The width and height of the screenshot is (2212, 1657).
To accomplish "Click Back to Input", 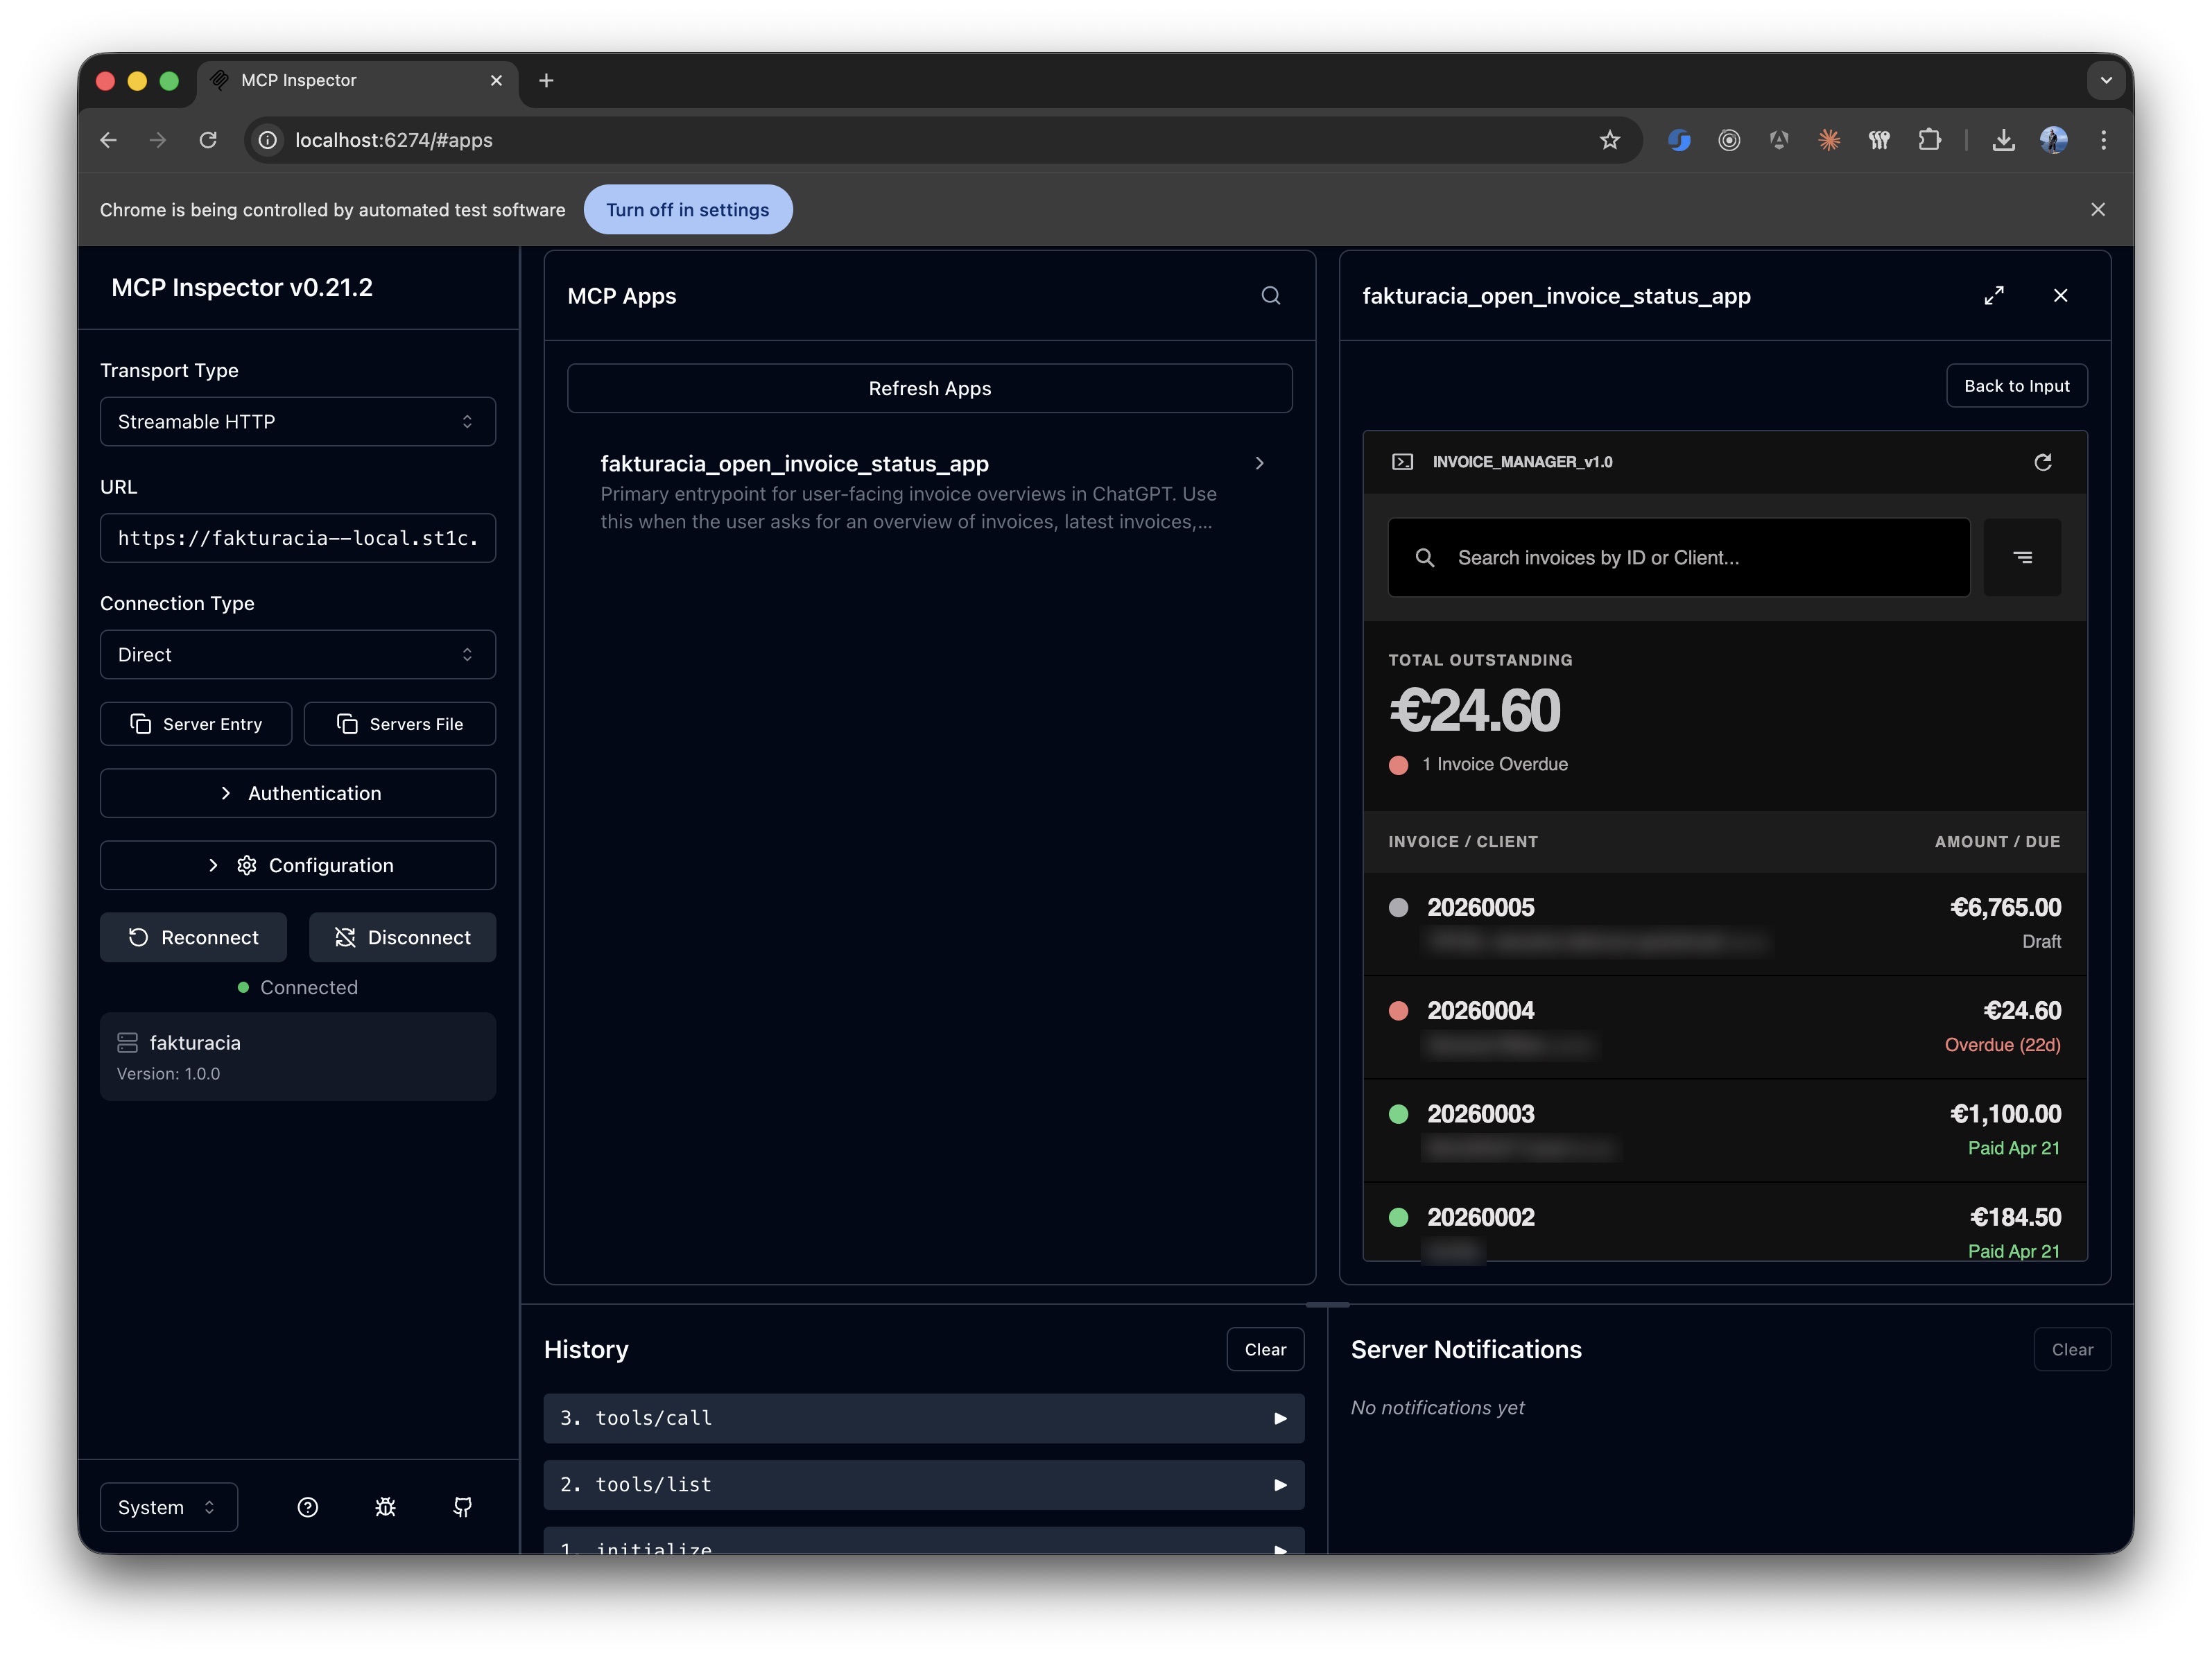I will click(2016, 385).
